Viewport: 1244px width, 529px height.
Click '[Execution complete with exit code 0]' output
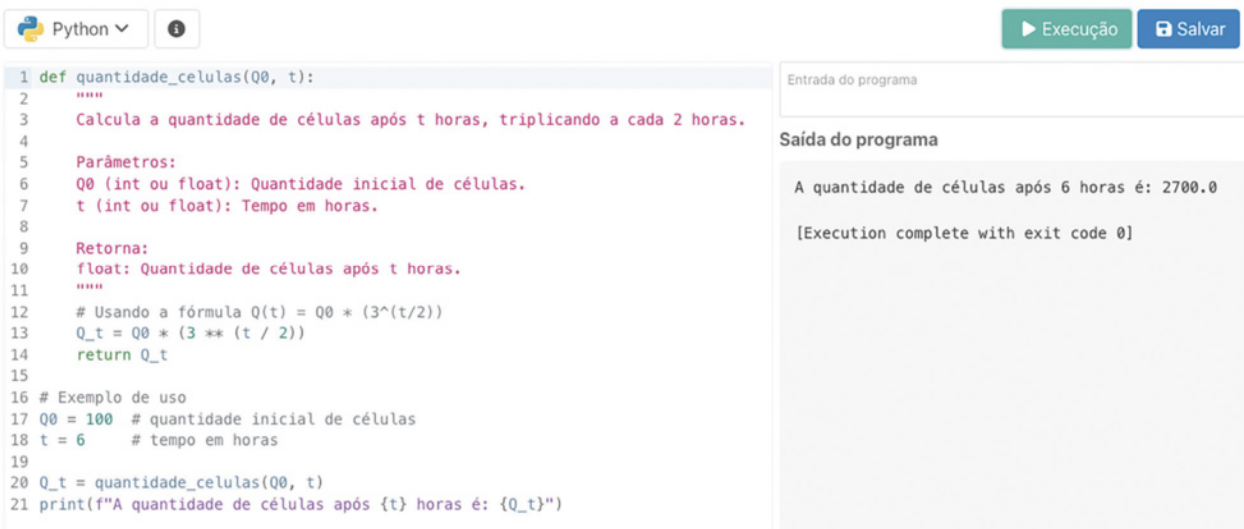pyautogui.click(x=964, y=233)
